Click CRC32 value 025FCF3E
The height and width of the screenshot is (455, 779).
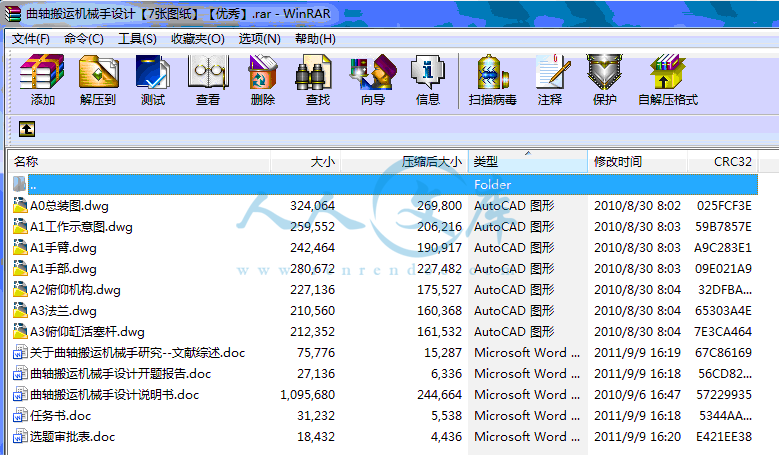(724, 205)
